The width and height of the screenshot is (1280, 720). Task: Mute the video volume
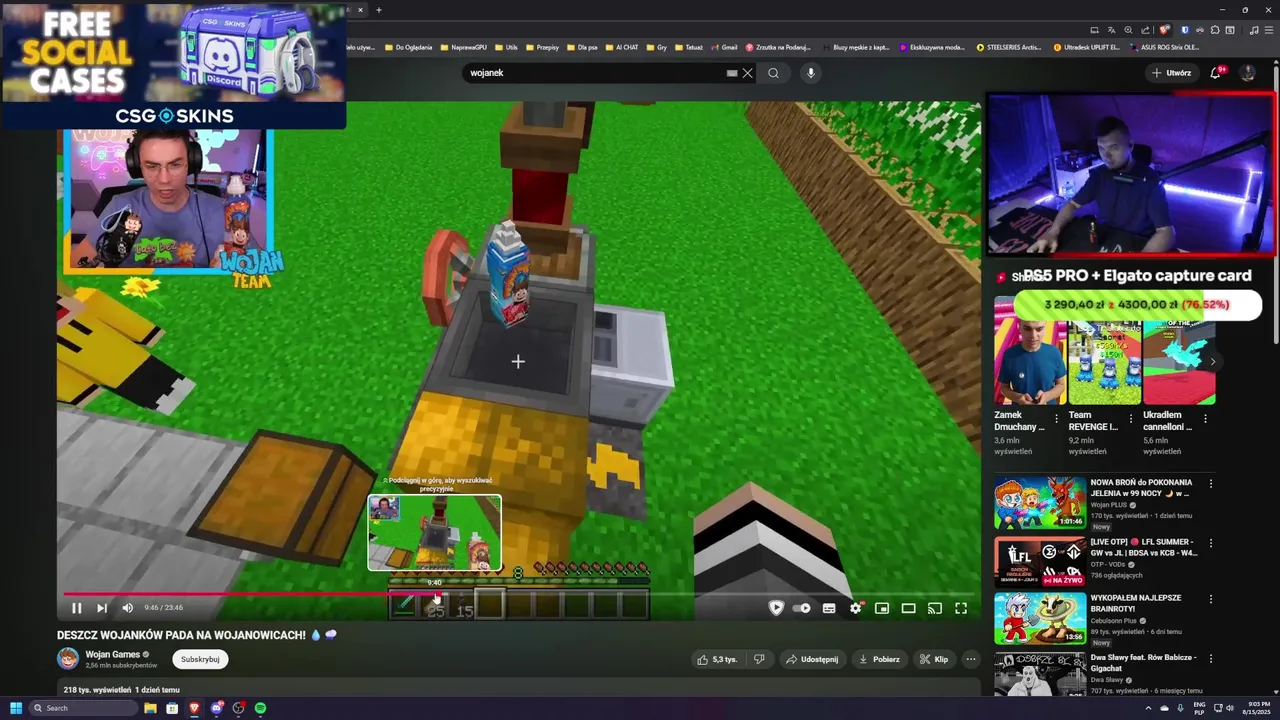tap(127, 608)
